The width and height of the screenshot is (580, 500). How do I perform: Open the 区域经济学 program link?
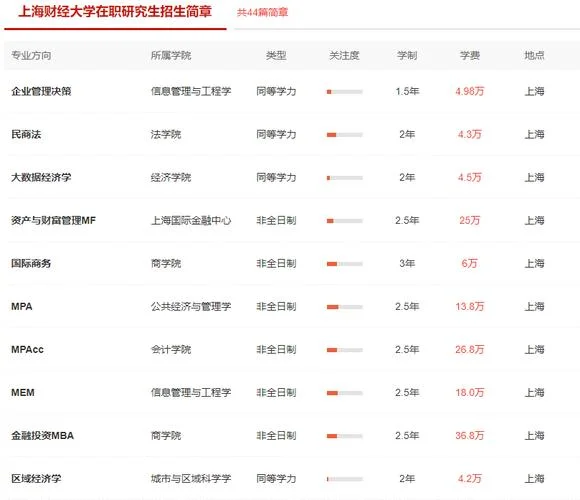pyautogui.click(x=36, y=479)
